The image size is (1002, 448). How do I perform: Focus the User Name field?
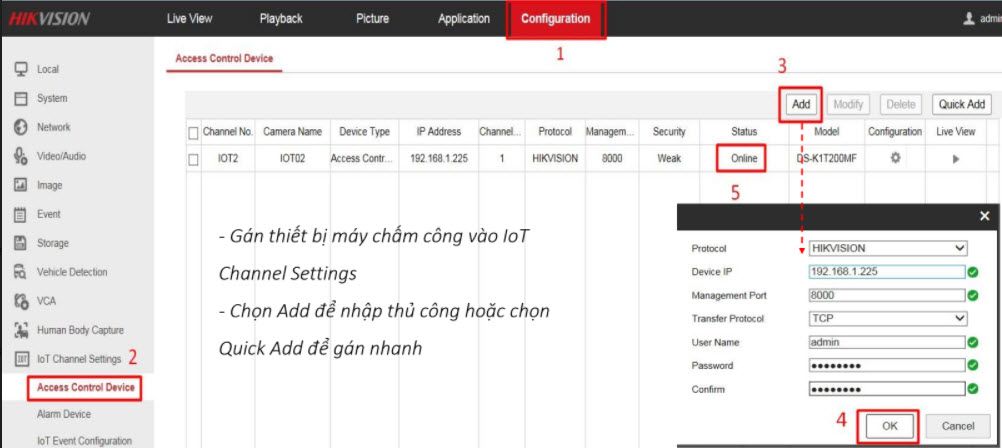[886, 342]
